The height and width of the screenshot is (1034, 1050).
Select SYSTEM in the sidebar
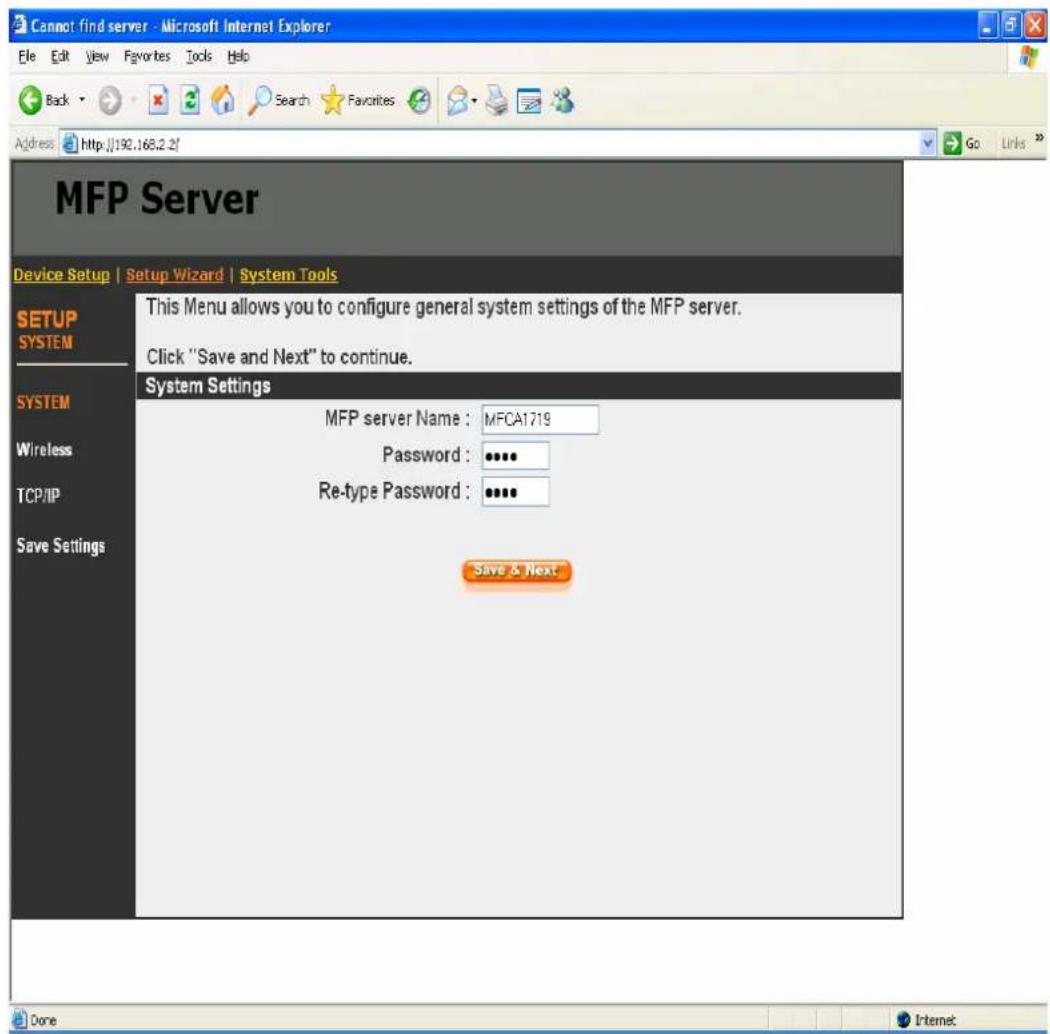[43, 402]
